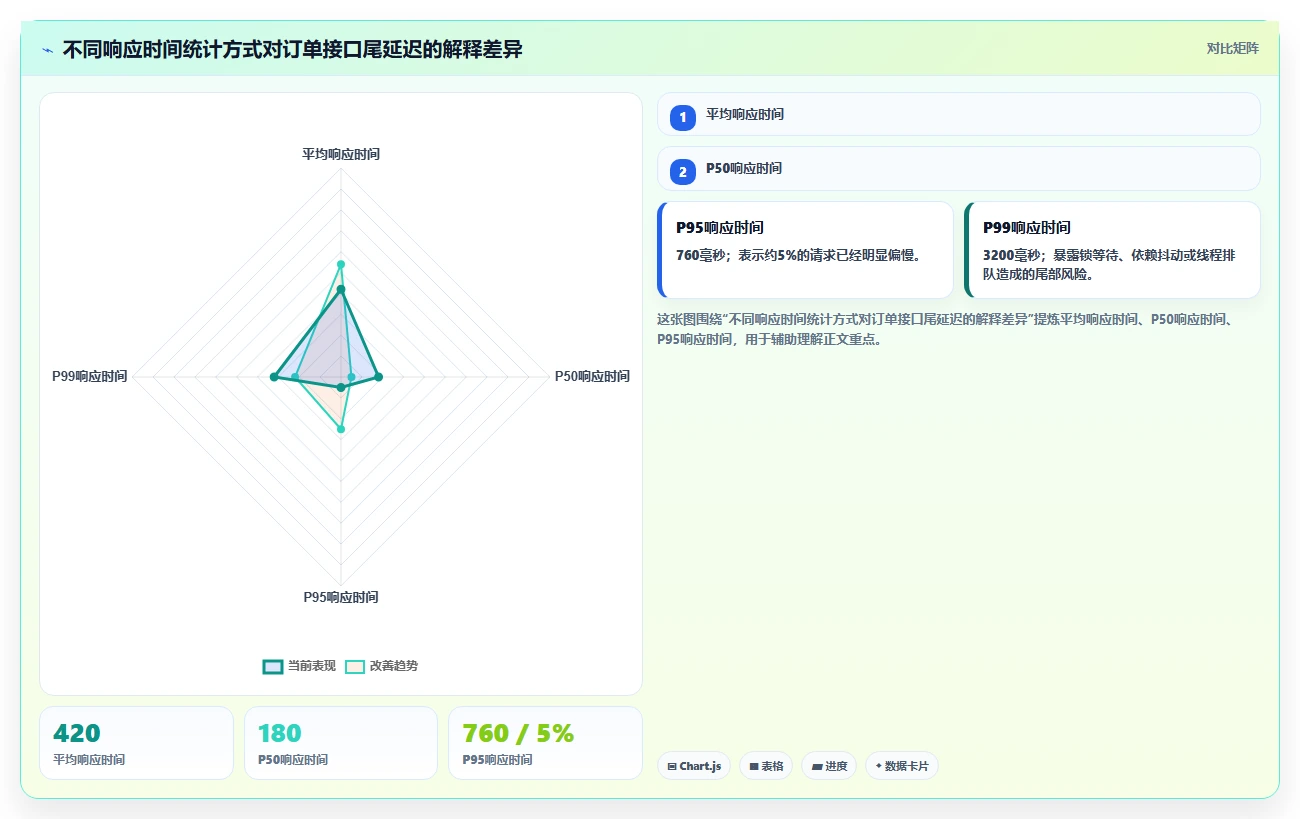This screenshot has width=1300, height=819.
Task: Toggle 当前表现 legend series
Action: tap(299, 666)
